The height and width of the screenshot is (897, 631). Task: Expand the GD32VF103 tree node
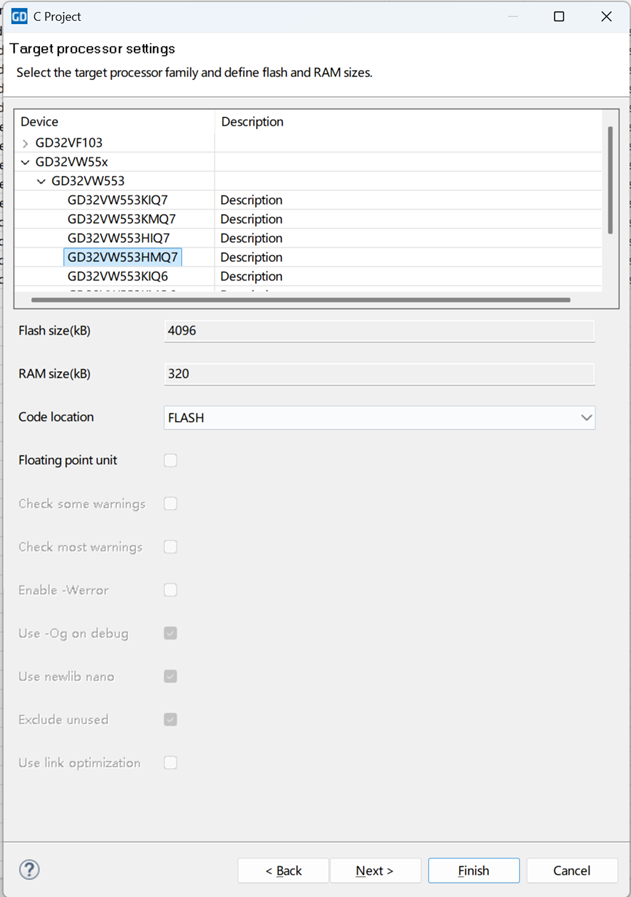point(25,143)
